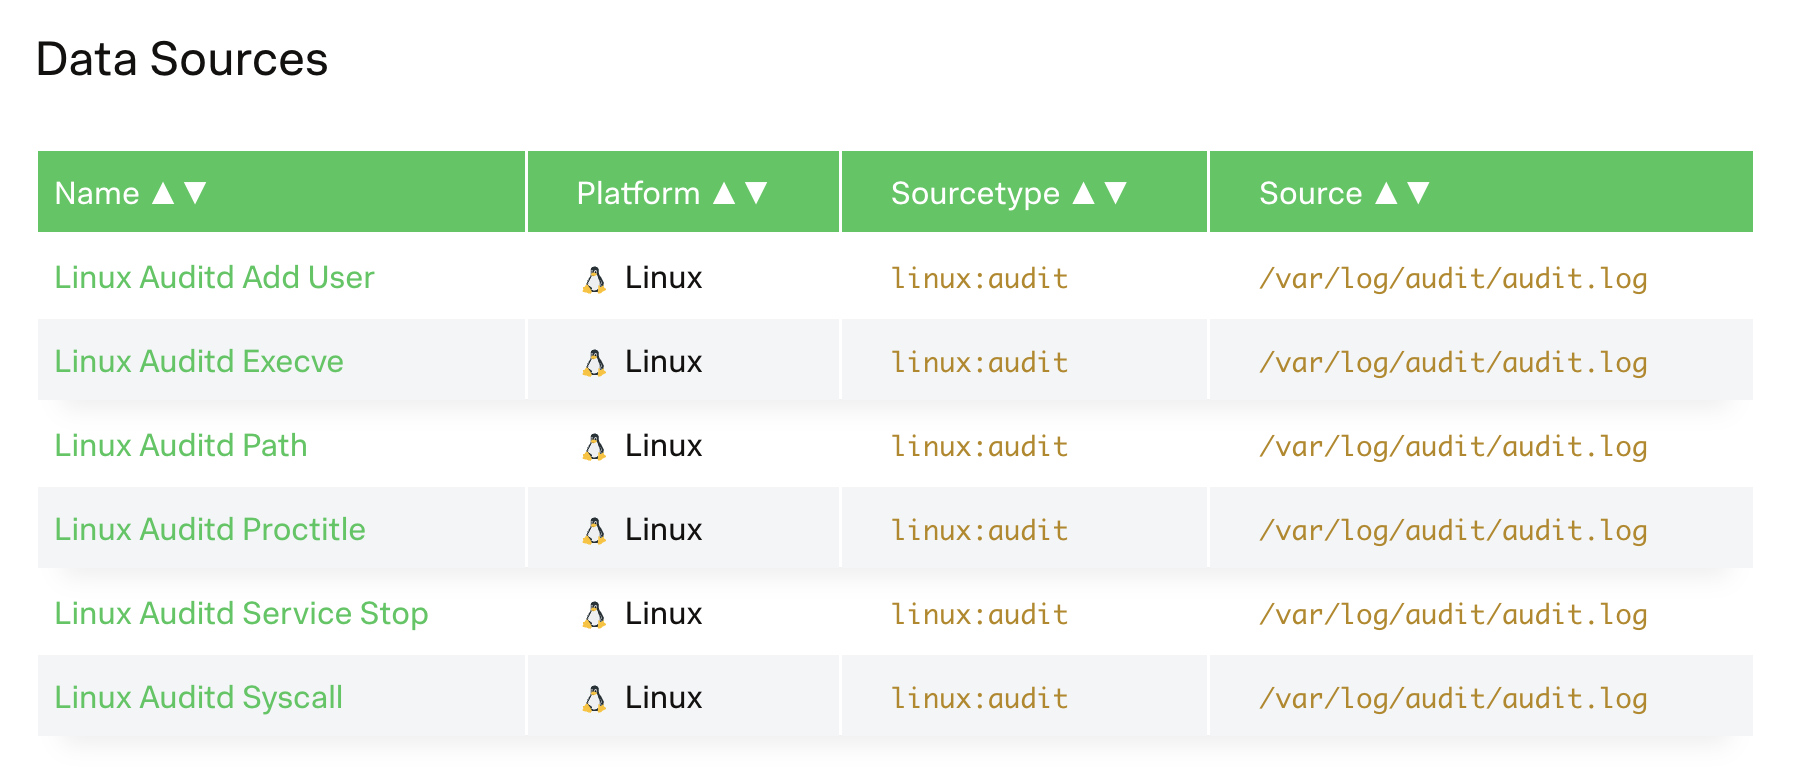The height and width of the screenshot is (768, 1804).
Task: Open Linux Auditd Service Stop link
Action: pos(241,613)
